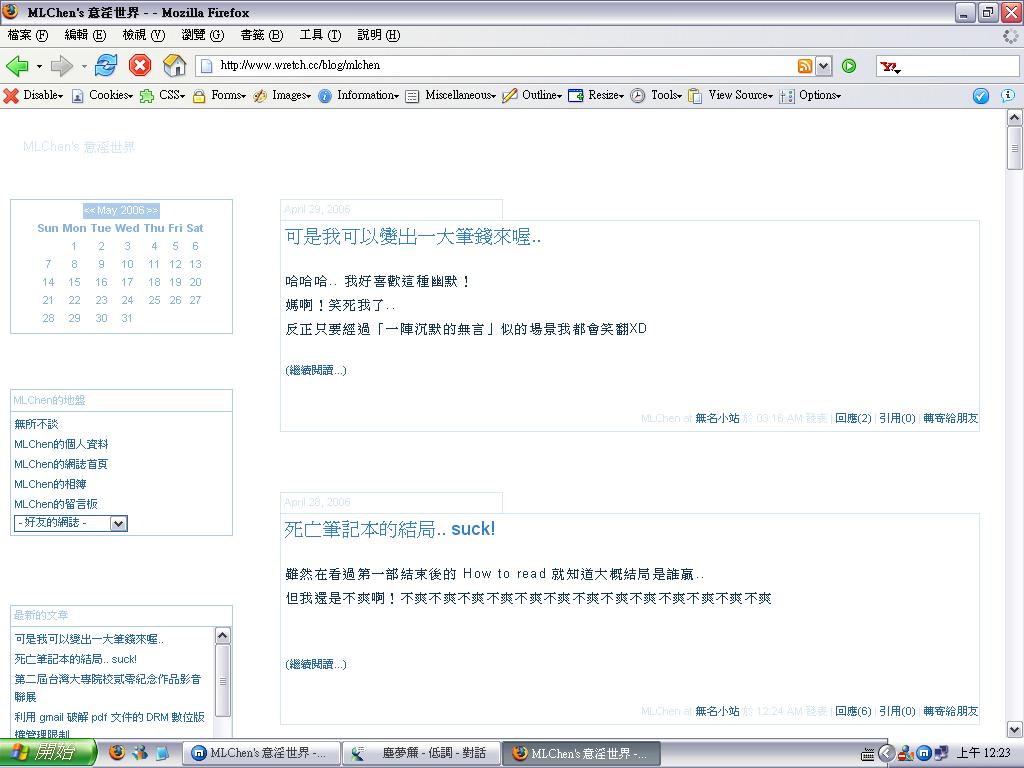Screen dimensions: 1024x768
Task: Click the RSS feed icon in address bar
Action: pyautogui.click(x=805, y=66)
